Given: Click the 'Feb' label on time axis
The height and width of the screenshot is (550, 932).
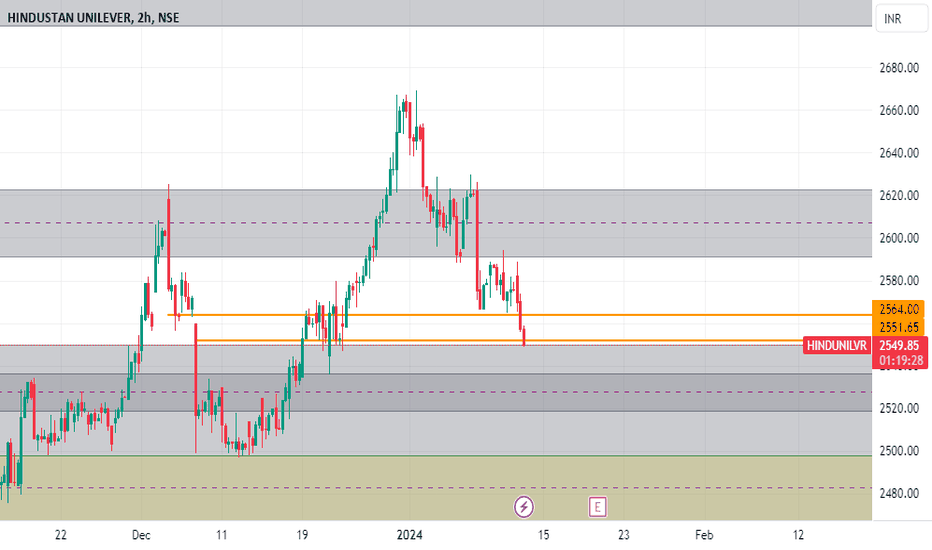Looking at the screenshot, I should [704, 535].
